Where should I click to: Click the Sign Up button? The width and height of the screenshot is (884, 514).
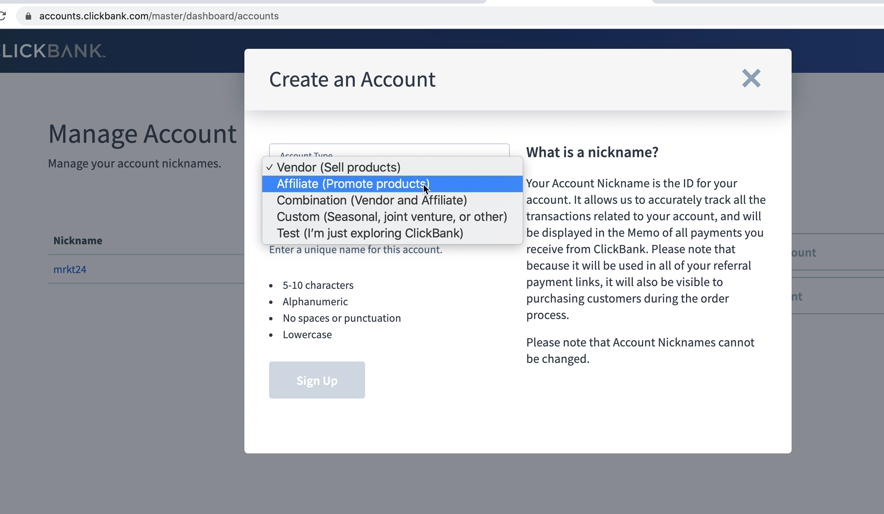[x=317, y=380]
